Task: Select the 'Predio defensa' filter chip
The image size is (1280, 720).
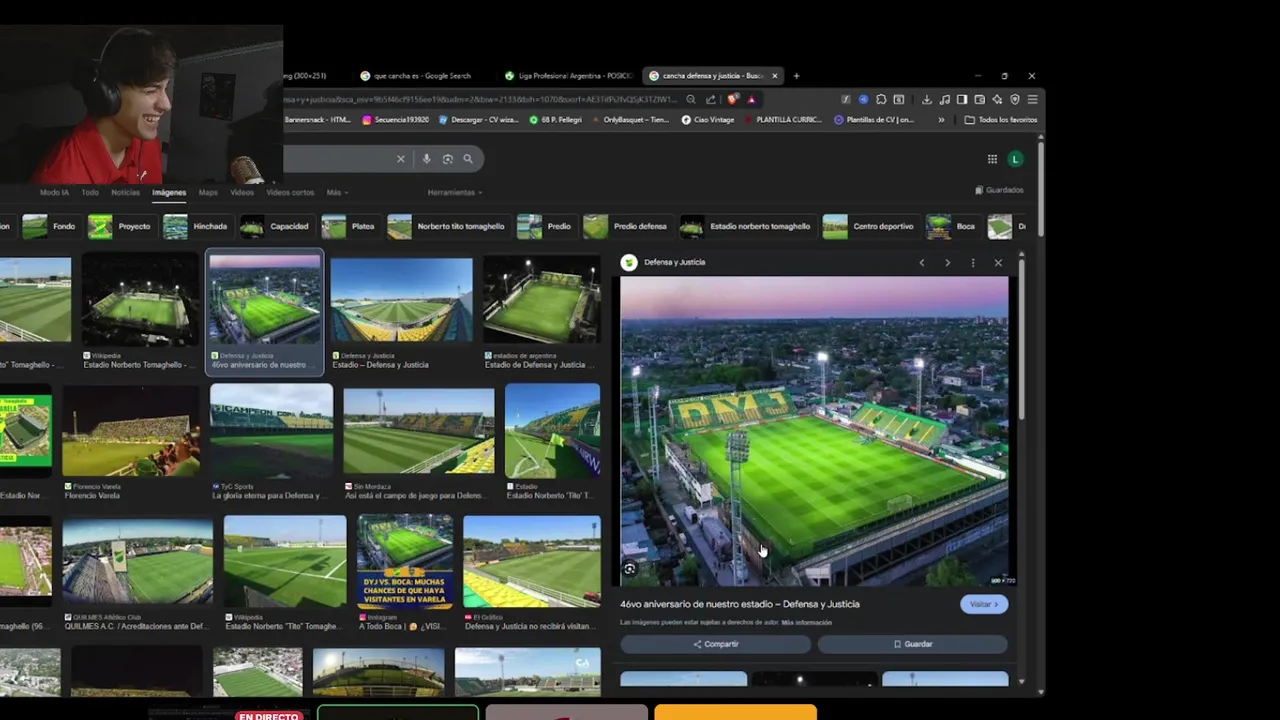Action: pos(626,226)
